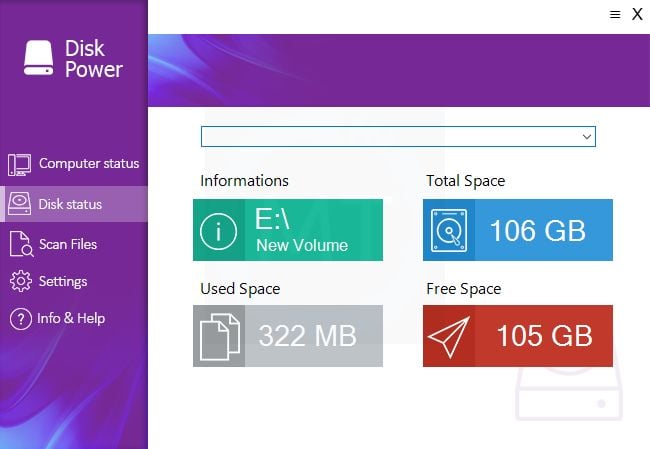Click the blue hard disk icon
This screenshot has width=650, height=449.
(449, 231)
